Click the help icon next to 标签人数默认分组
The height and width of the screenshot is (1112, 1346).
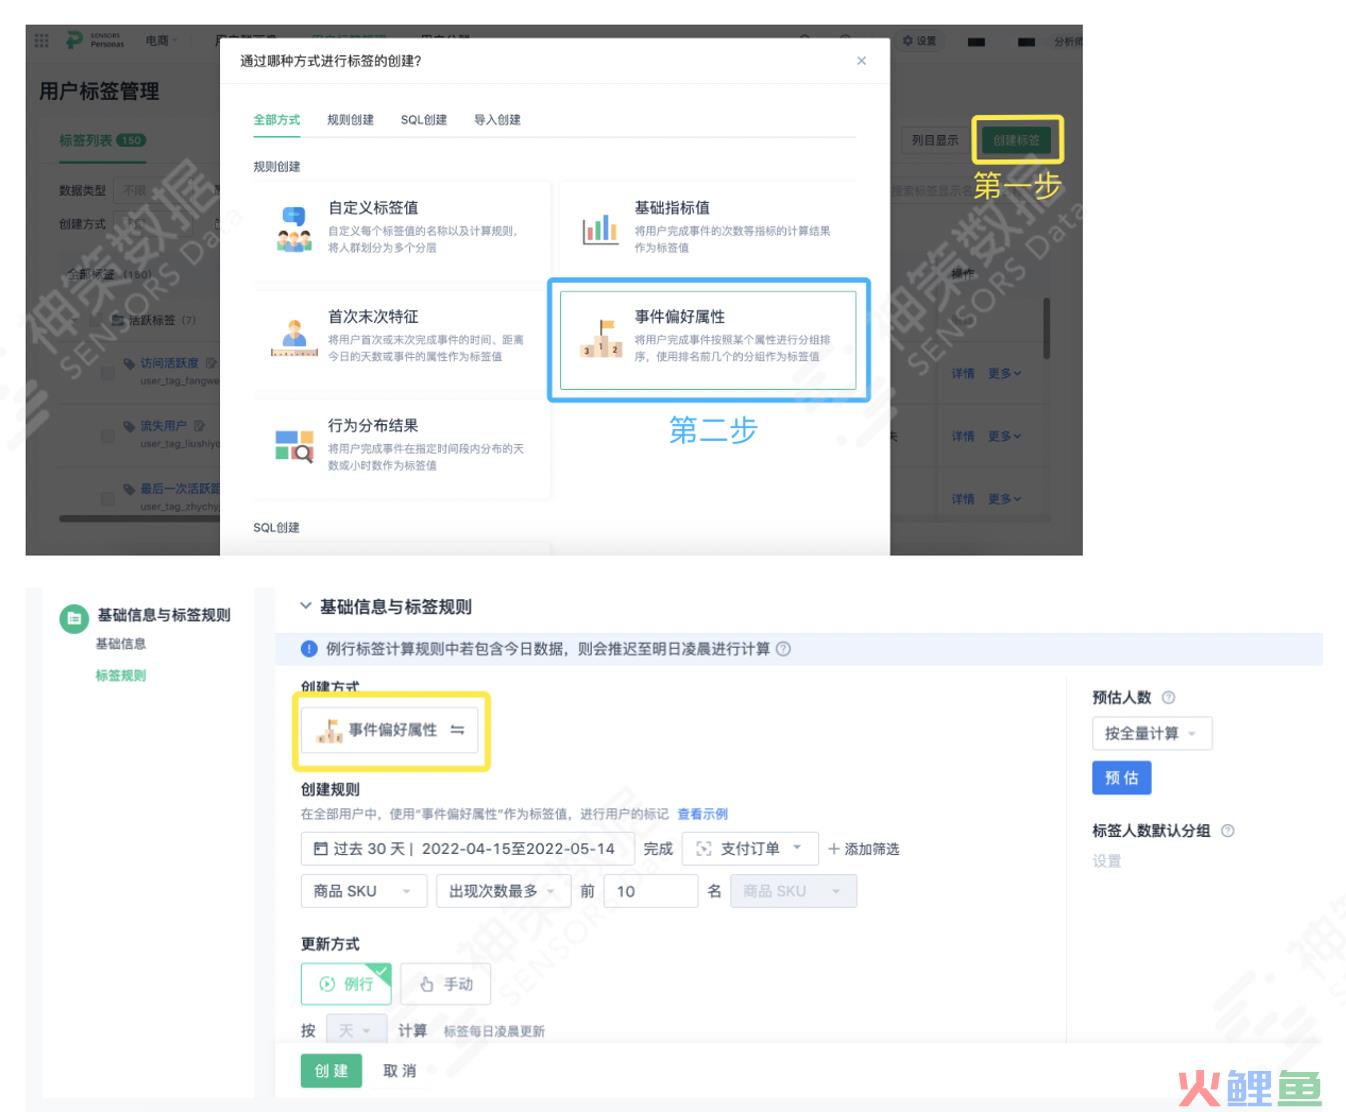1228,831
